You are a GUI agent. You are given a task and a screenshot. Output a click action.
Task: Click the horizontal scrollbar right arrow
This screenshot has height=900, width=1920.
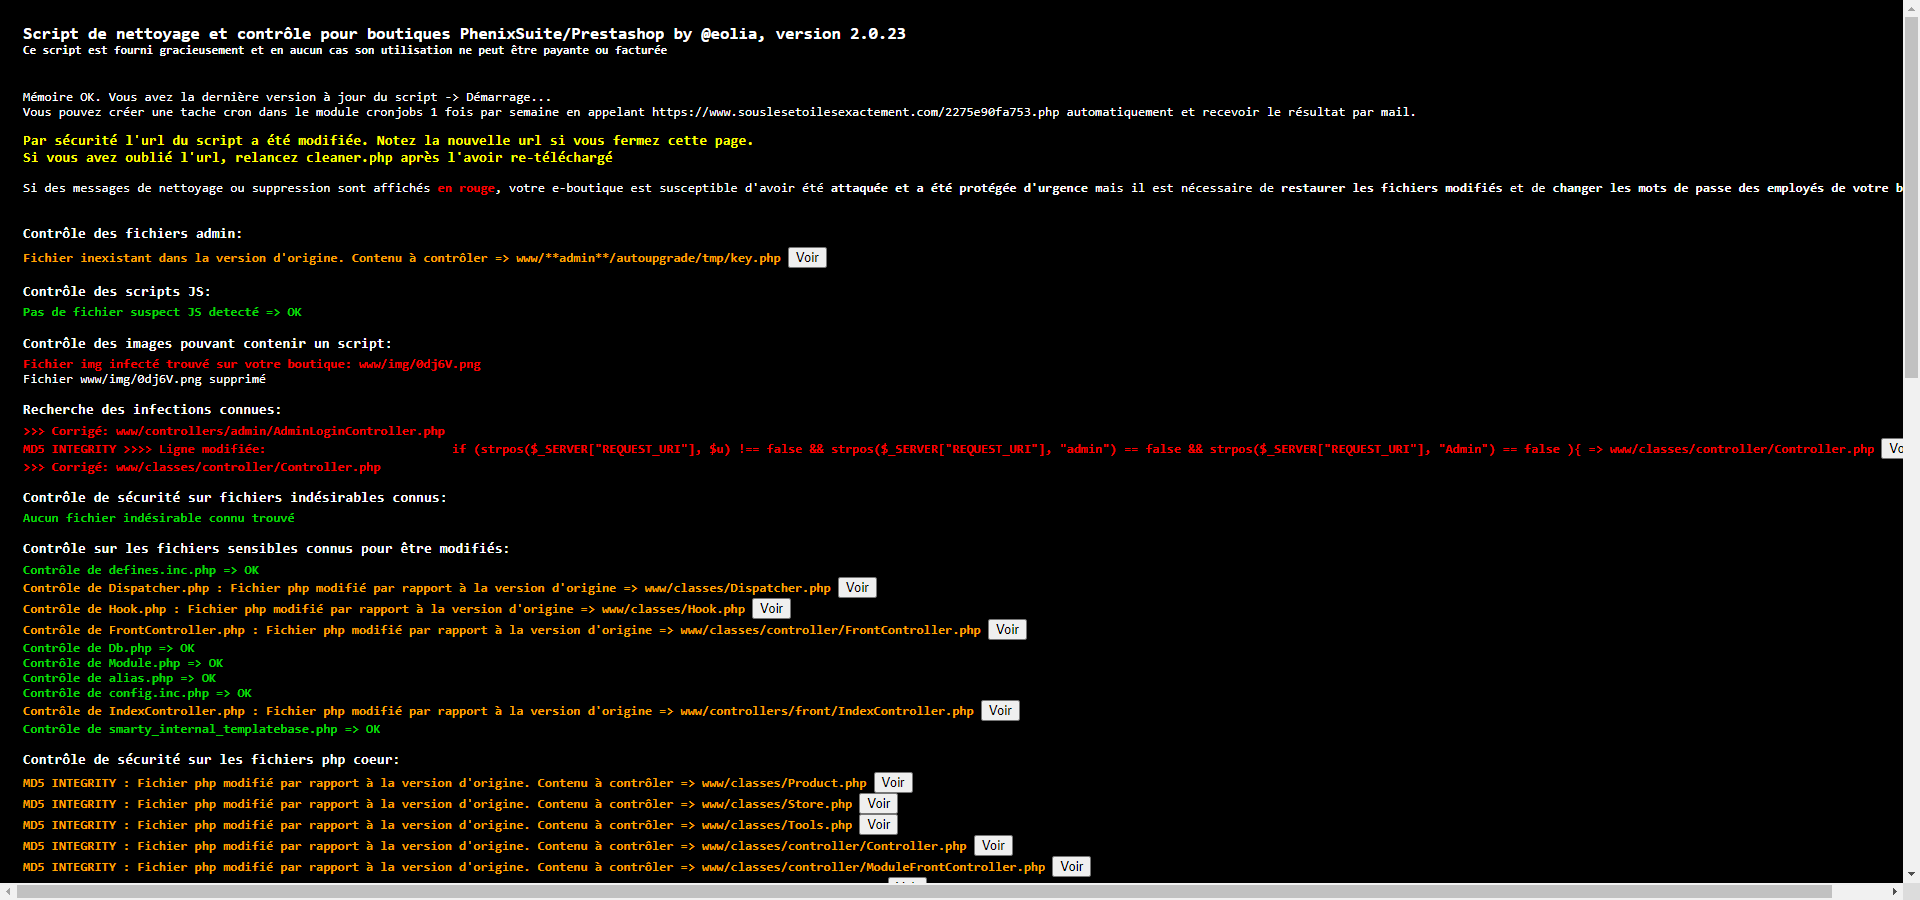pos(1894,891)
